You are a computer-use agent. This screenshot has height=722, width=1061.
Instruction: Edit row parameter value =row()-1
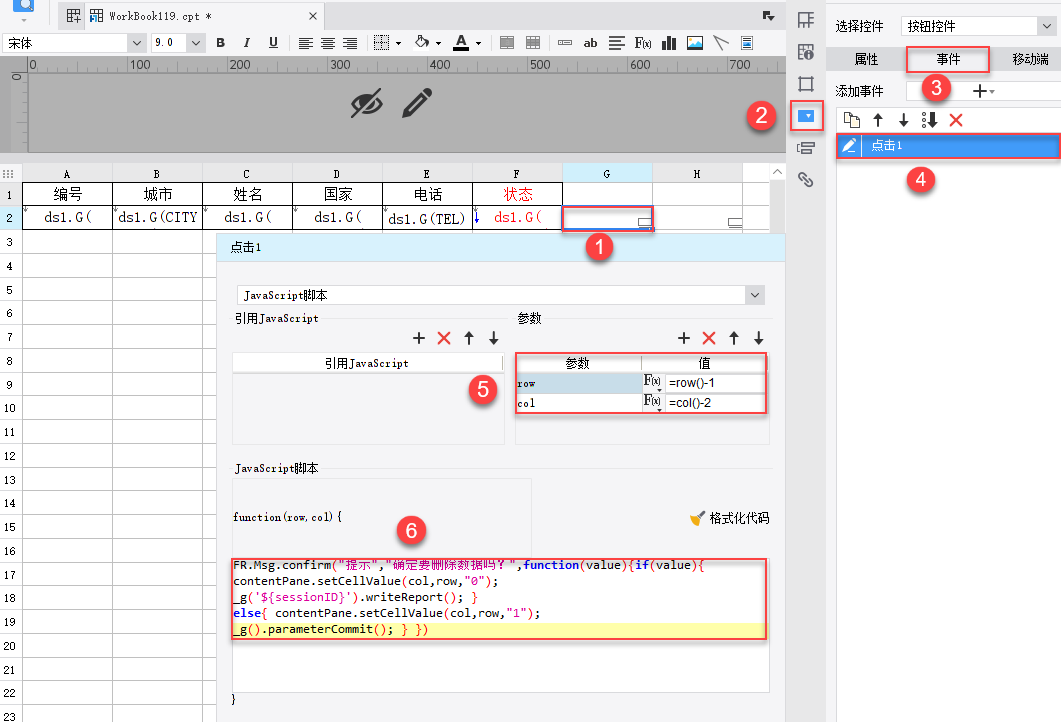[715, 383]
